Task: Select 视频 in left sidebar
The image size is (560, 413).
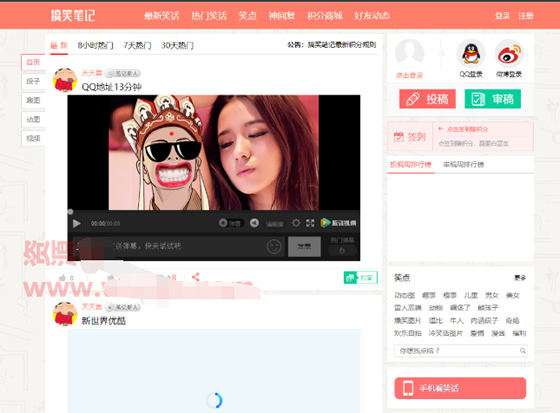Action: click(33, 138)
